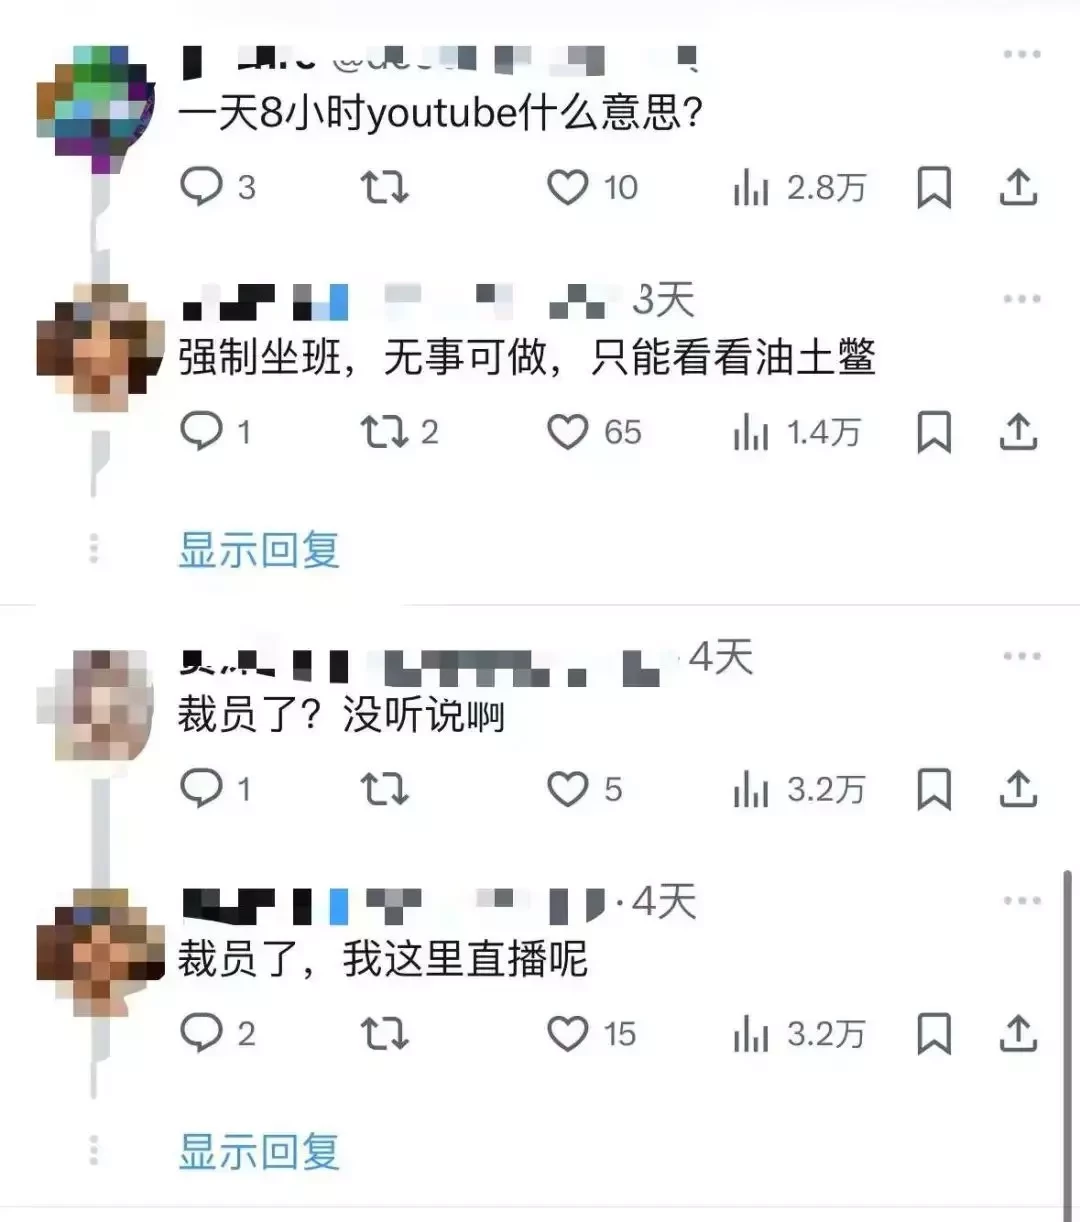
Task: Open more options for 'youtube什么意思' tweet
Action: 1022,54
